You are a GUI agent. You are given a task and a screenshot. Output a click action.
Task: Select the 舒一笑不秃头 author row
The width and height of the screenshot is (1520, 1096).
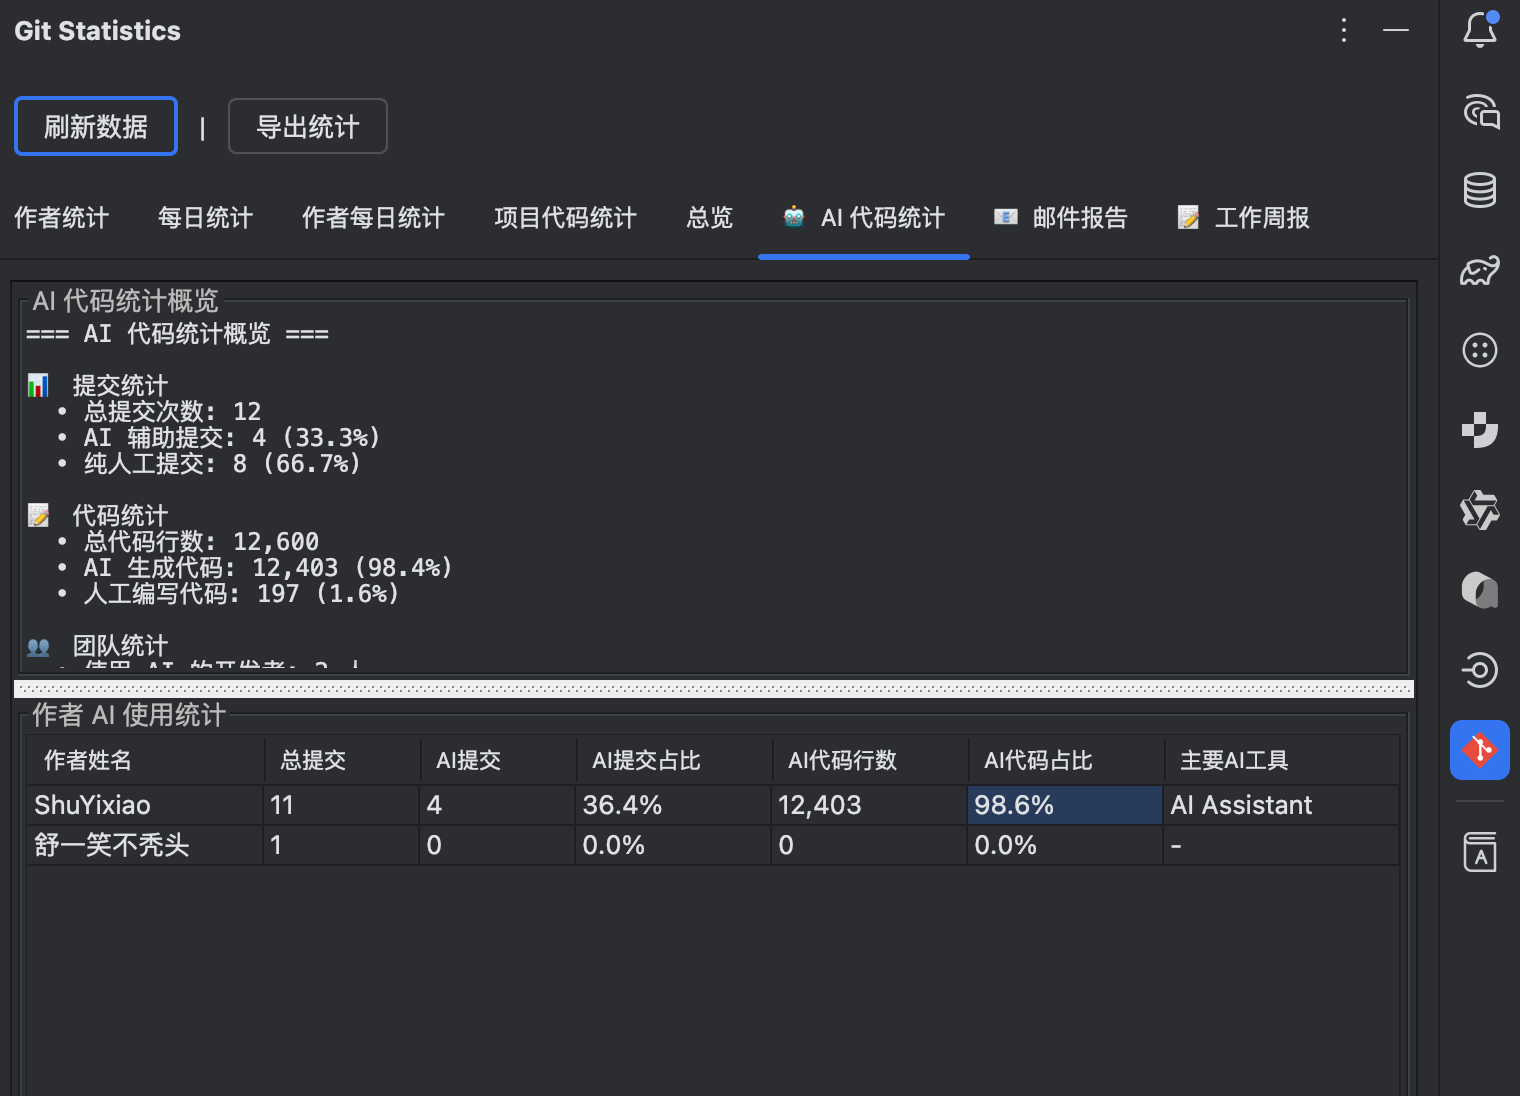(x=112, y=845)
